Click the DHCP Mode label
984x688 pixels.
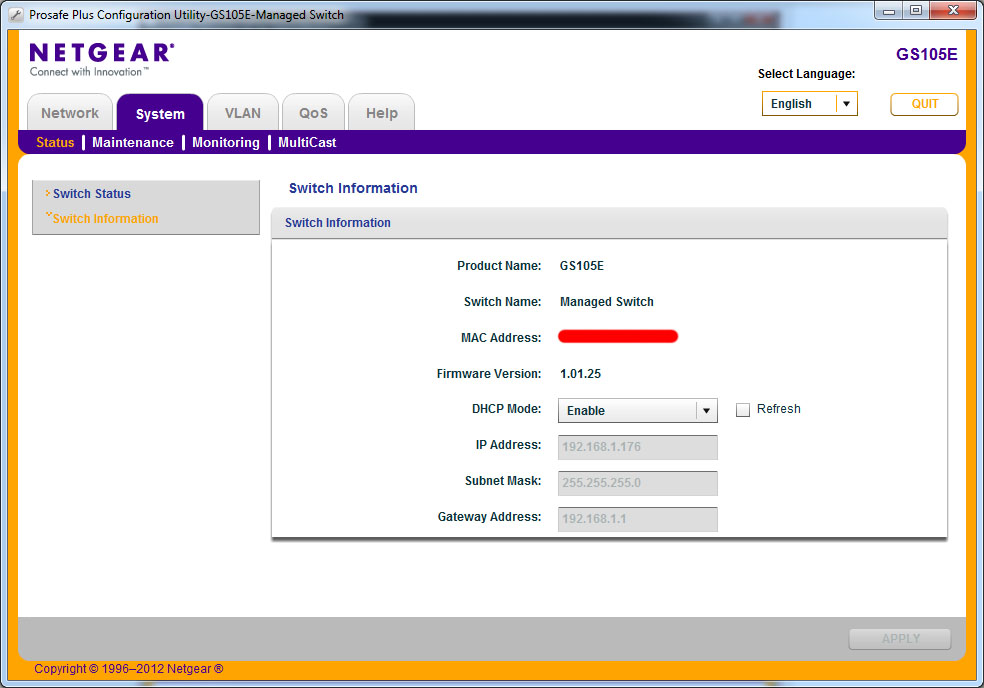(x=506, y=409)
